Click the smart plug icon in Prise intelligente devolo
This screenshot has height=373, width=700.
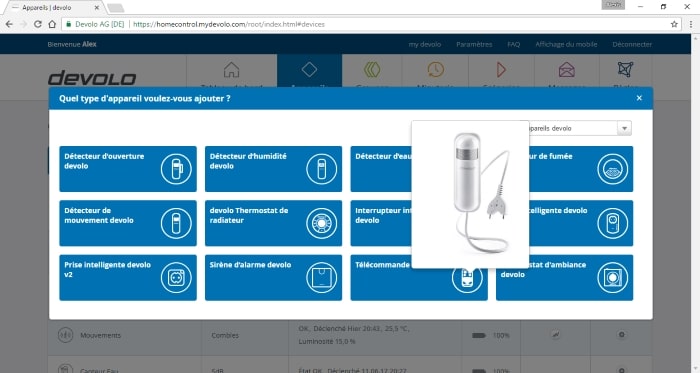click(x=612, y=223)
